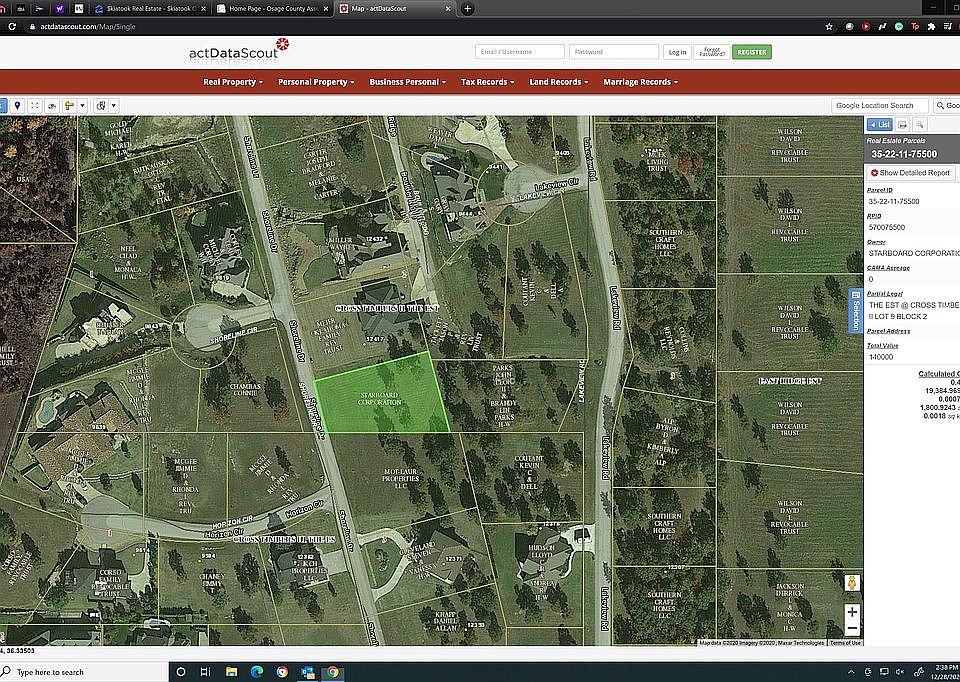Image resolution: width=960 pixels, height=682 pixels.
Task: Click the actDataScout logo
Action: coord(239,51)
